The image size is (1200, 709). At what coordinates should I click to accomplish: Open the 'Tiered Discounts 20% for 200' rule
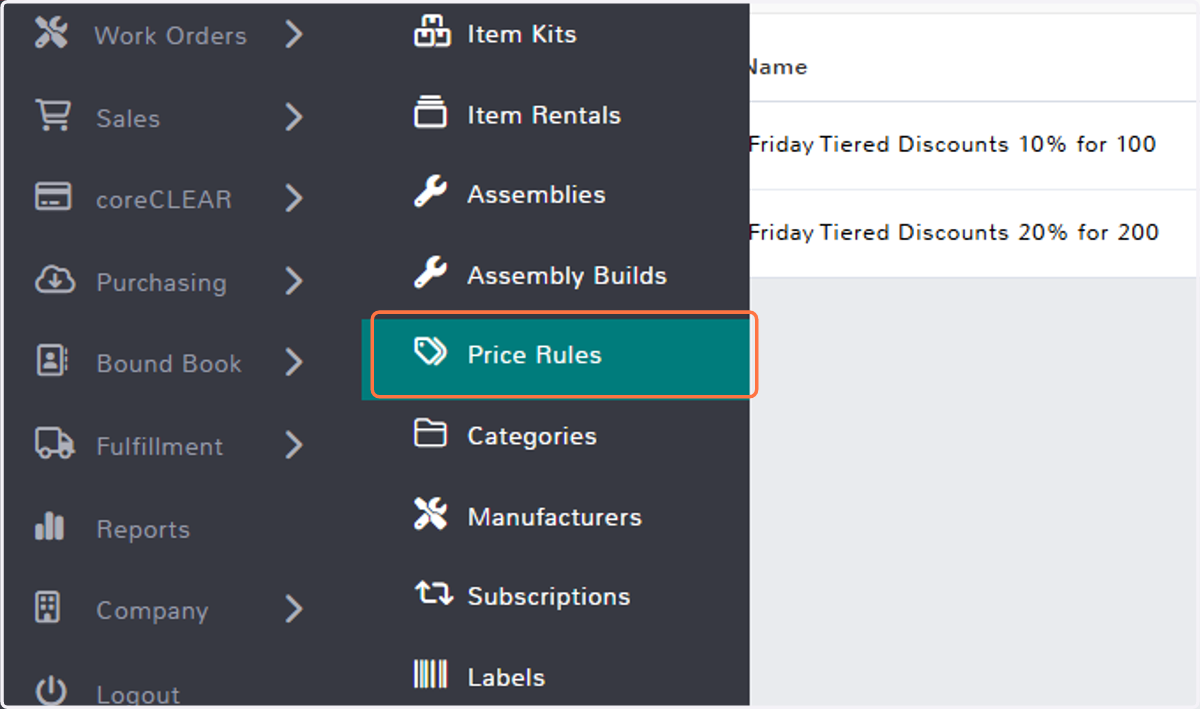(x=954, y=232)
